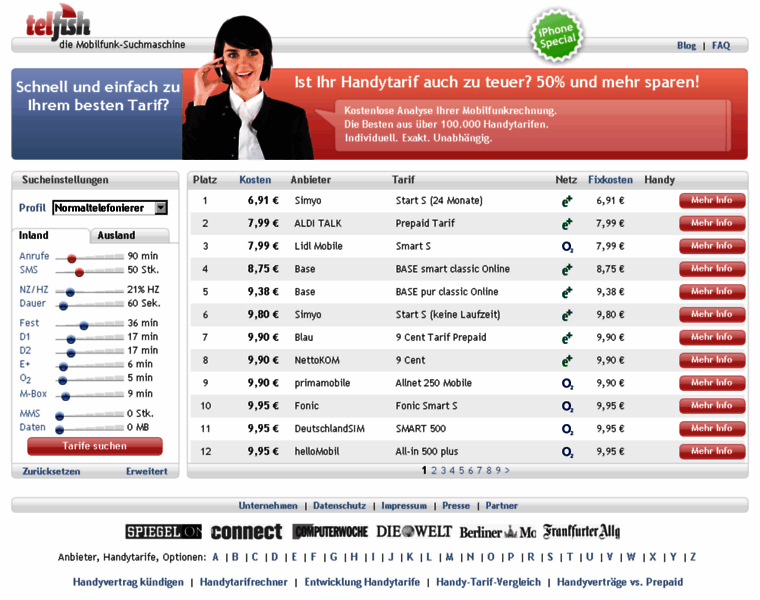Click the O2 icon in primamobile row
The height and width of the screenshot is (600, 760).
567,384
